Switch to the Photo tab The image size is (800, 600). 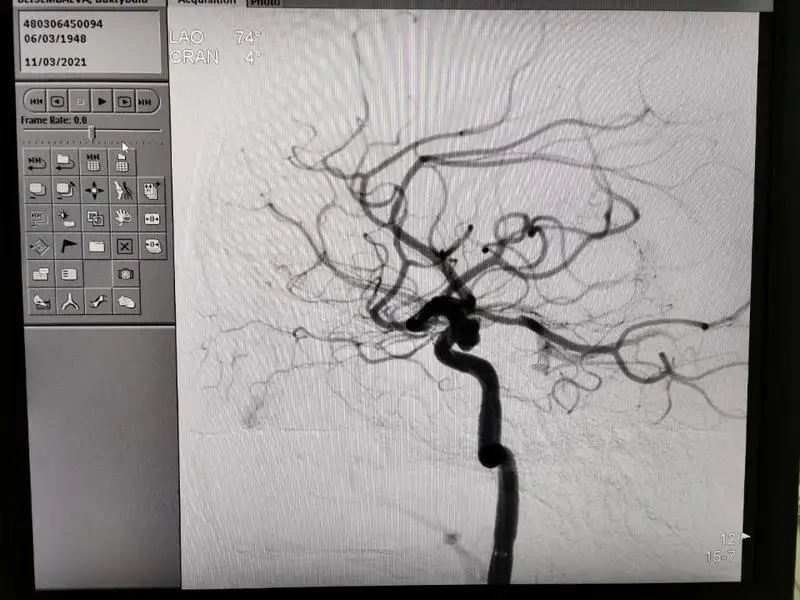click(x=264, y=3)
